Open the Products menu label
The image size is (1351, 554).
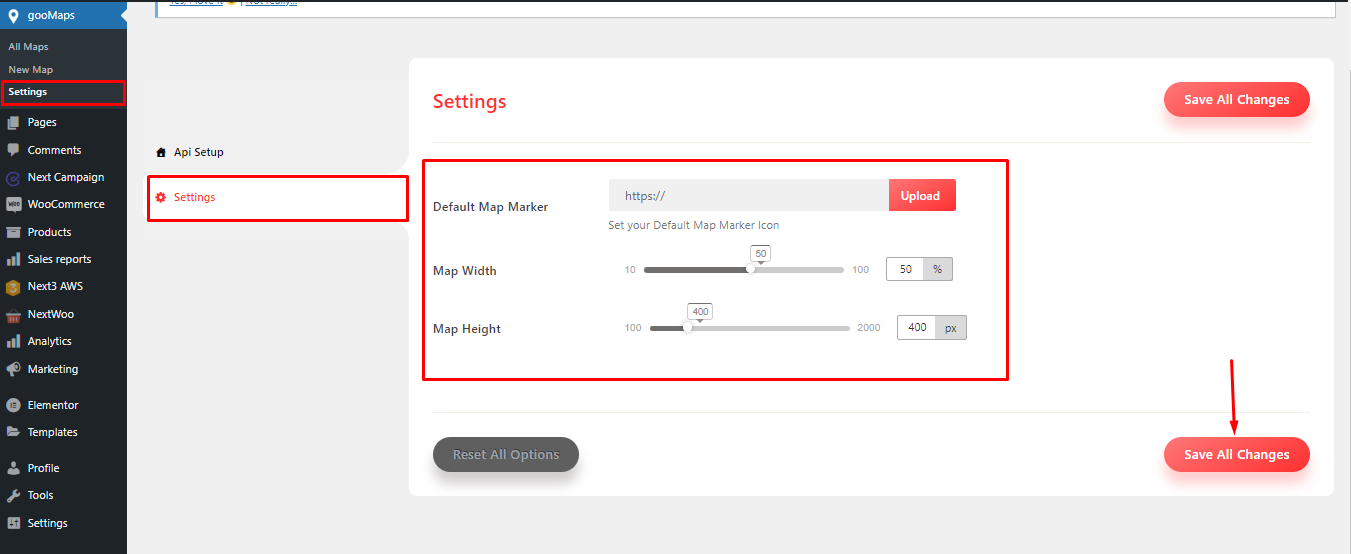(x=49, y=232)
